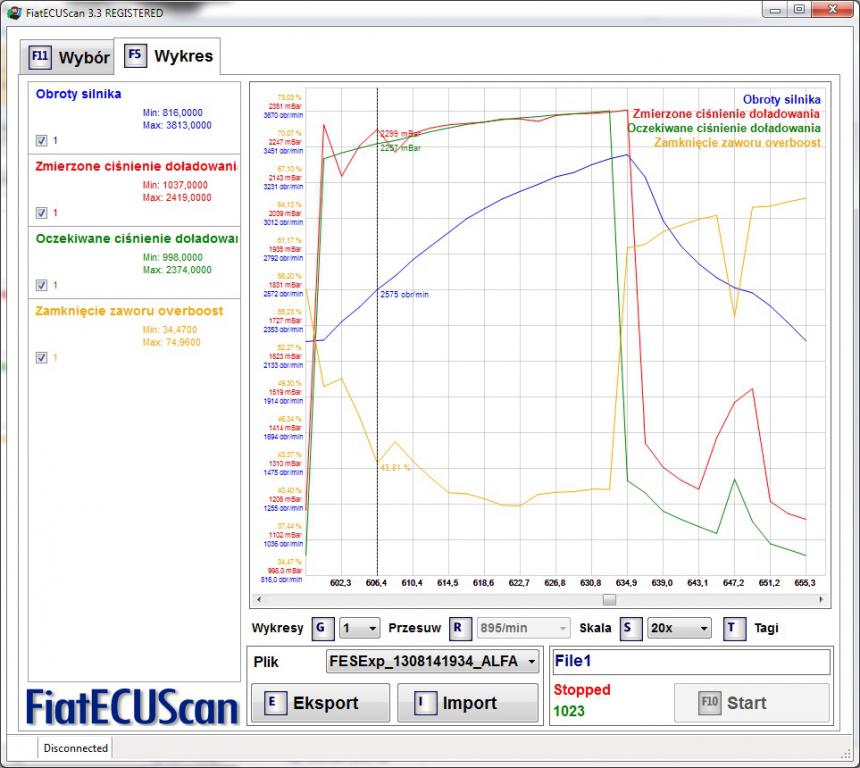Screen dimensions: 860x768
Task: Click the T shortcut icon for Tagi
Action: [734, 628]
